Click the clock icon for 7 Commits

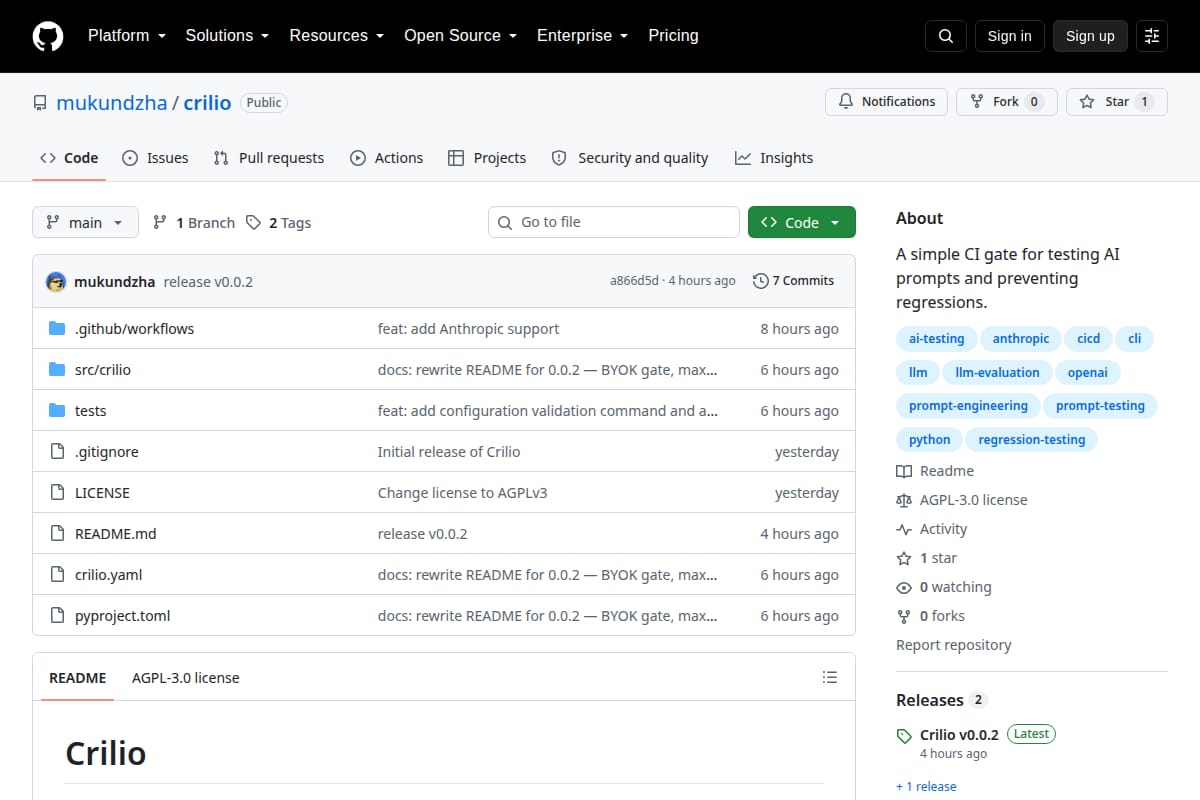pyautogui.click(x=760, y=281)
